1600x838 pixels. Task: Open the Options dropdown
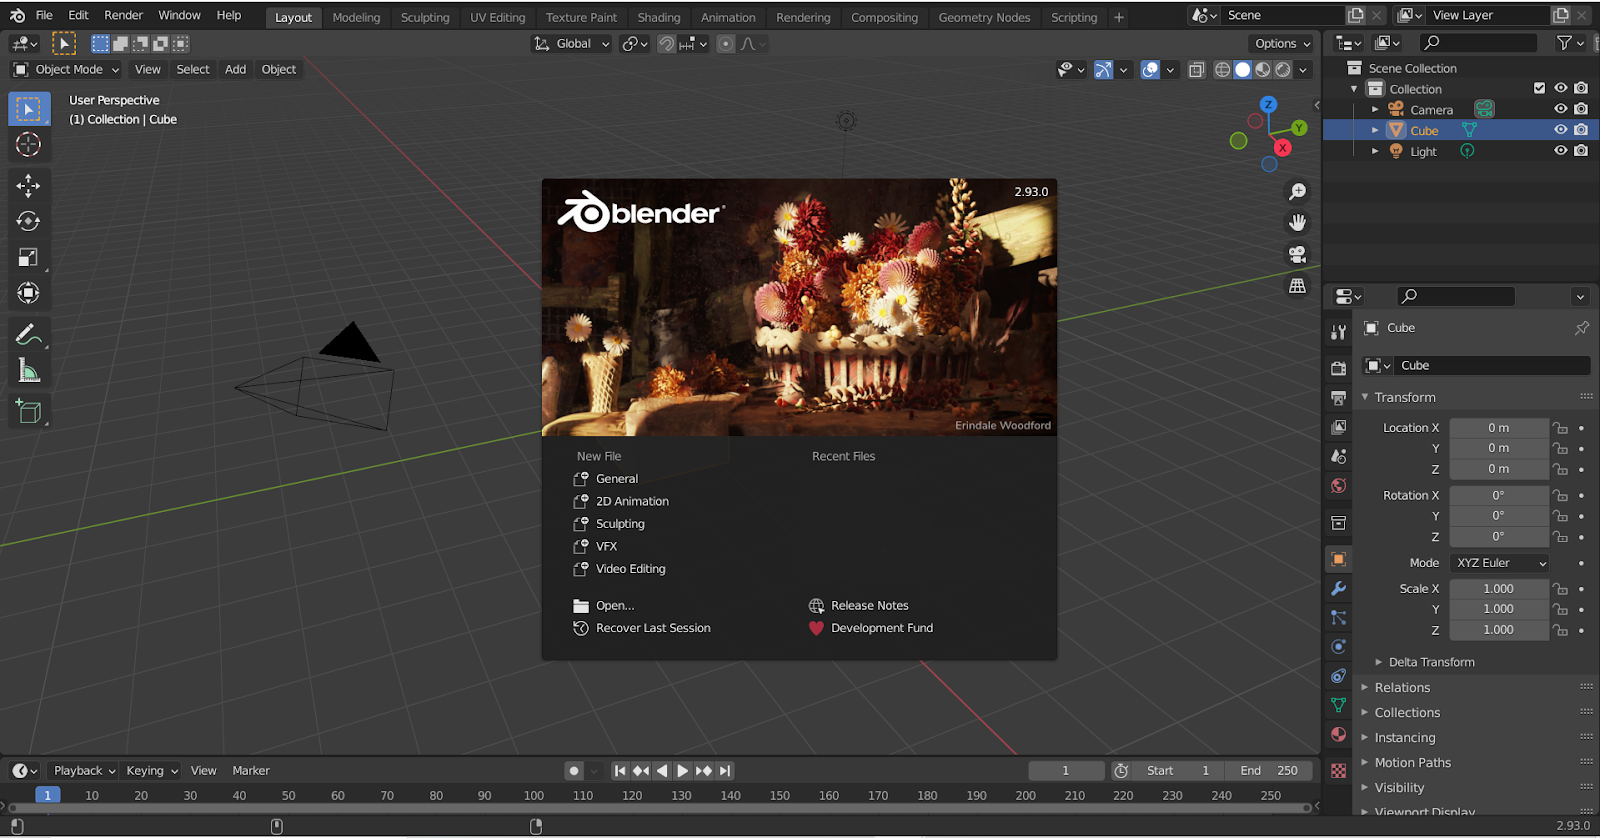[1282, 44]
